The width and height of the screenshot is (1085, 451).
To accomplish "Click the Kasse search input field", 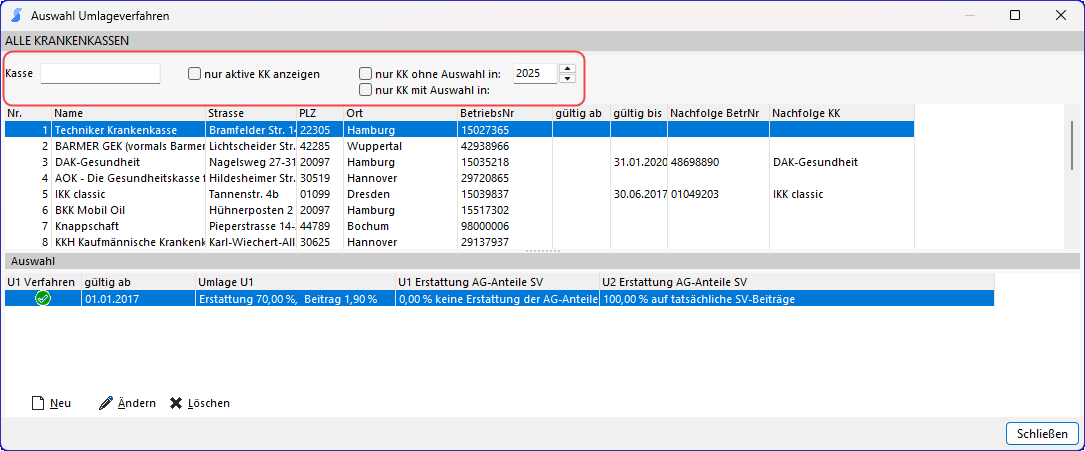I will coord(100,73).
